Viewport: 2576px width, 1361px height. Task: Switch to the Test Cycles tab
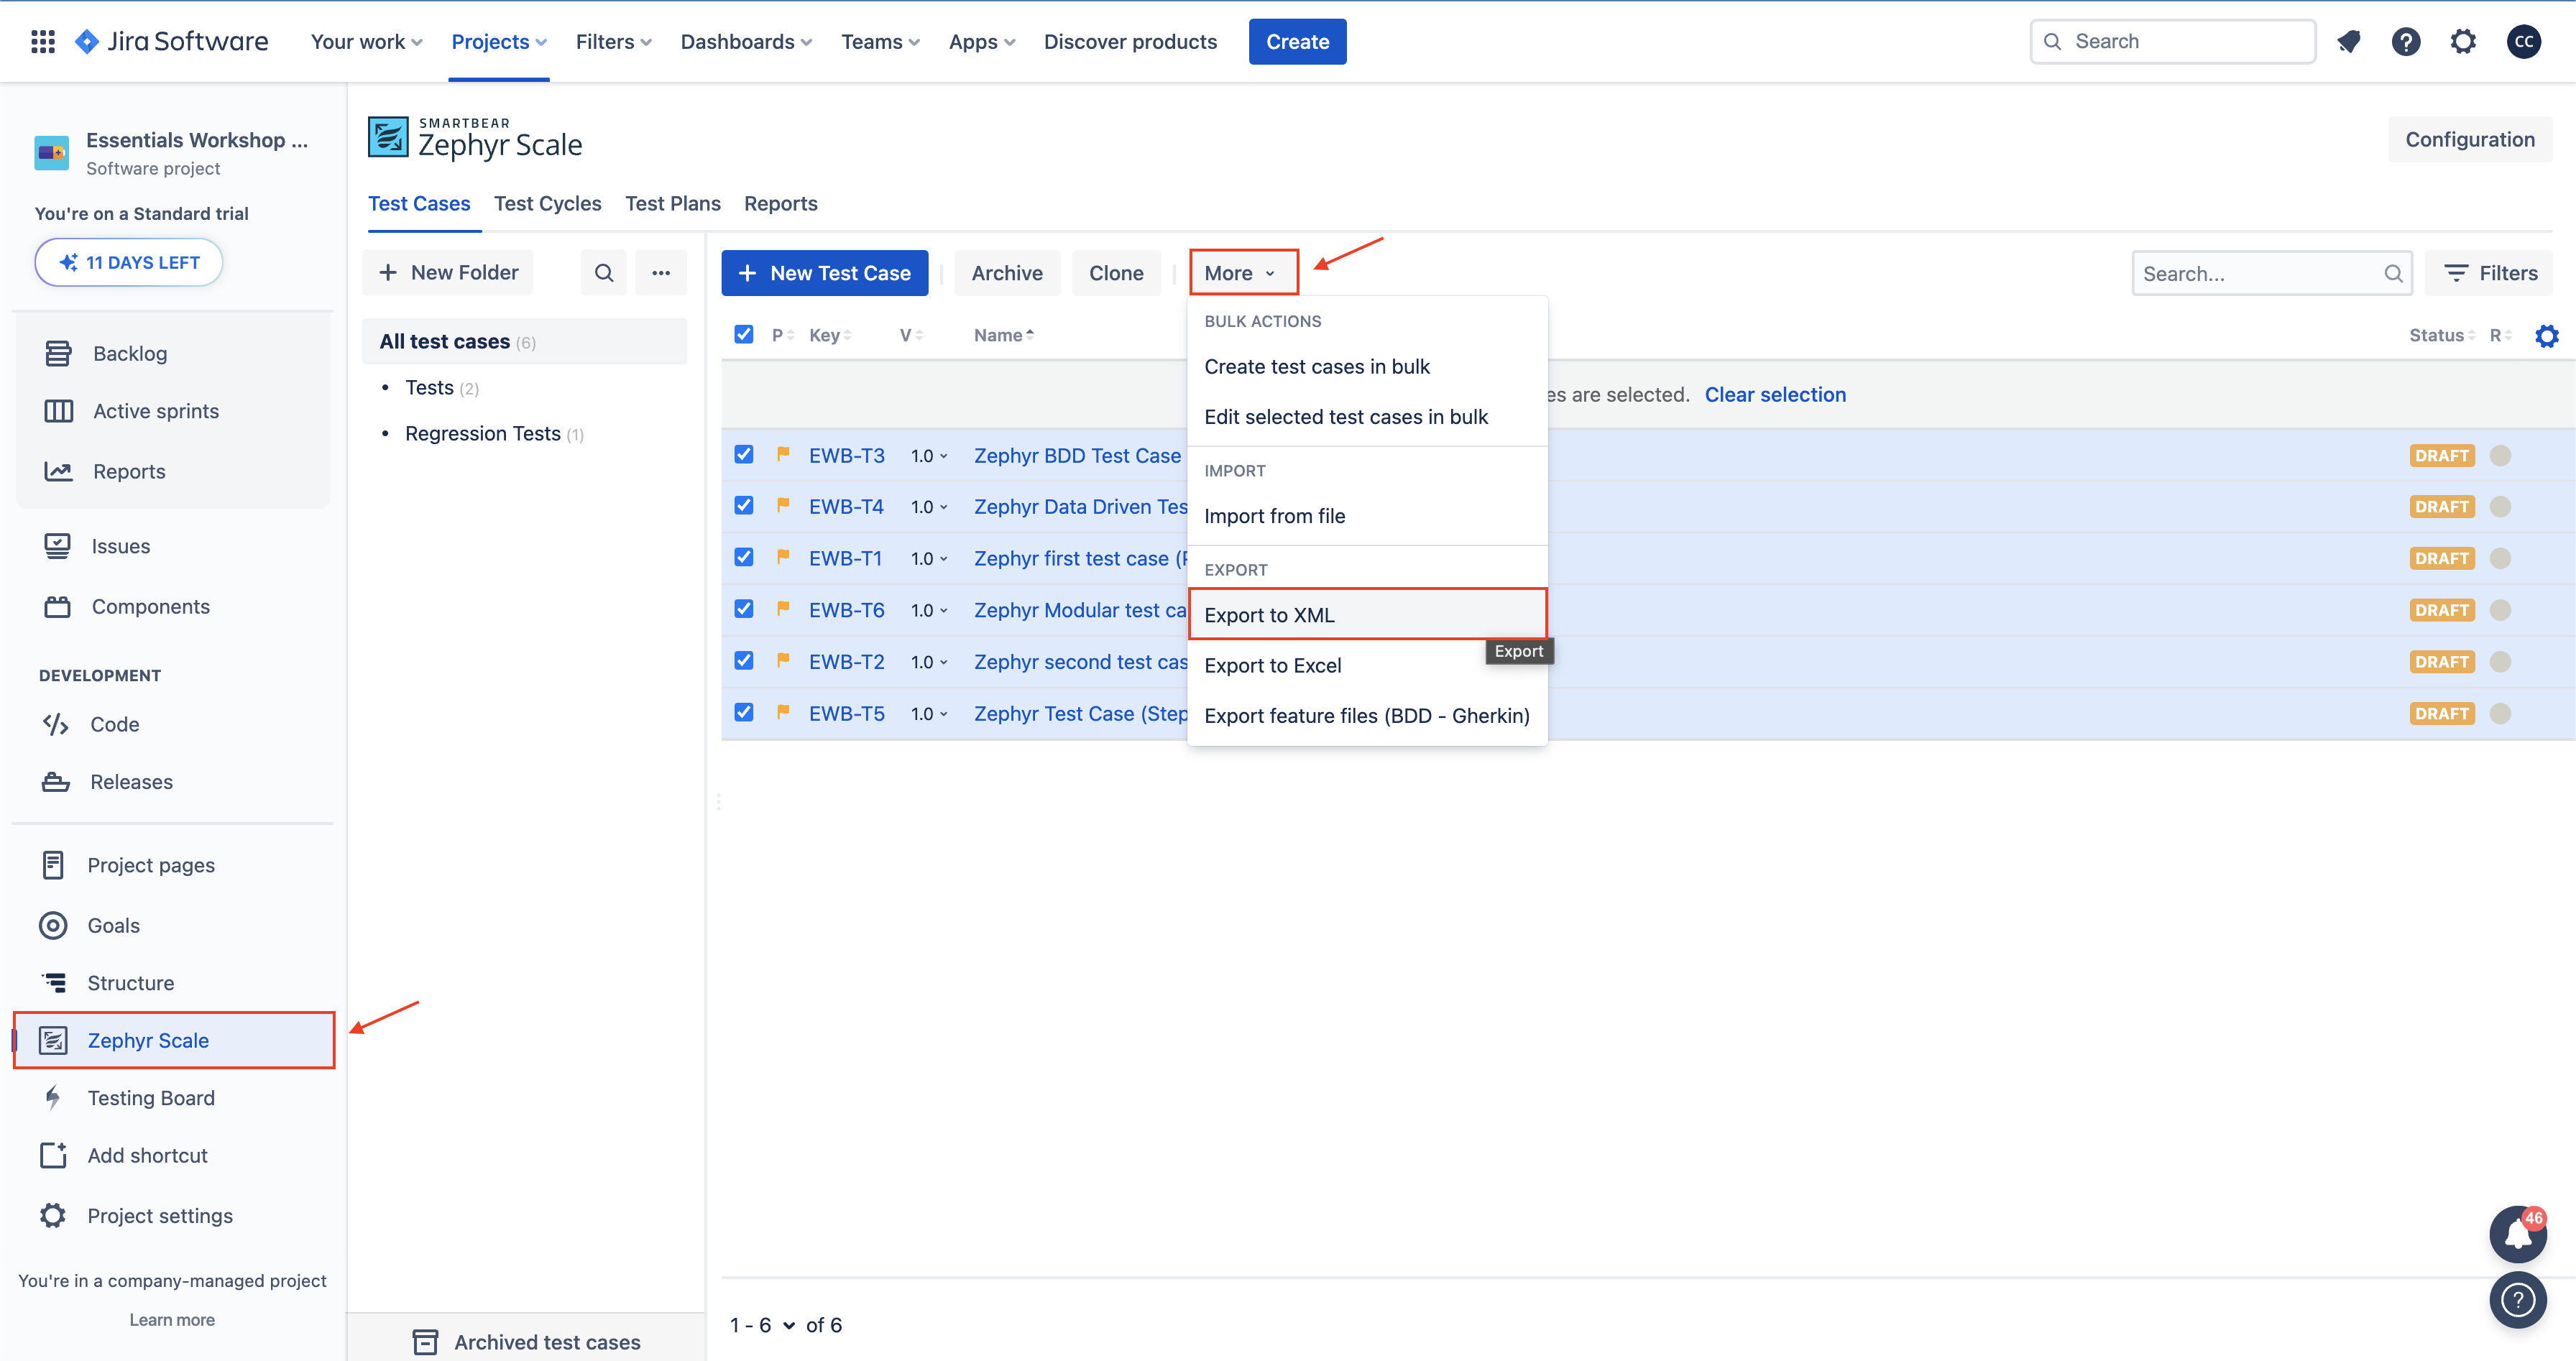547,203
